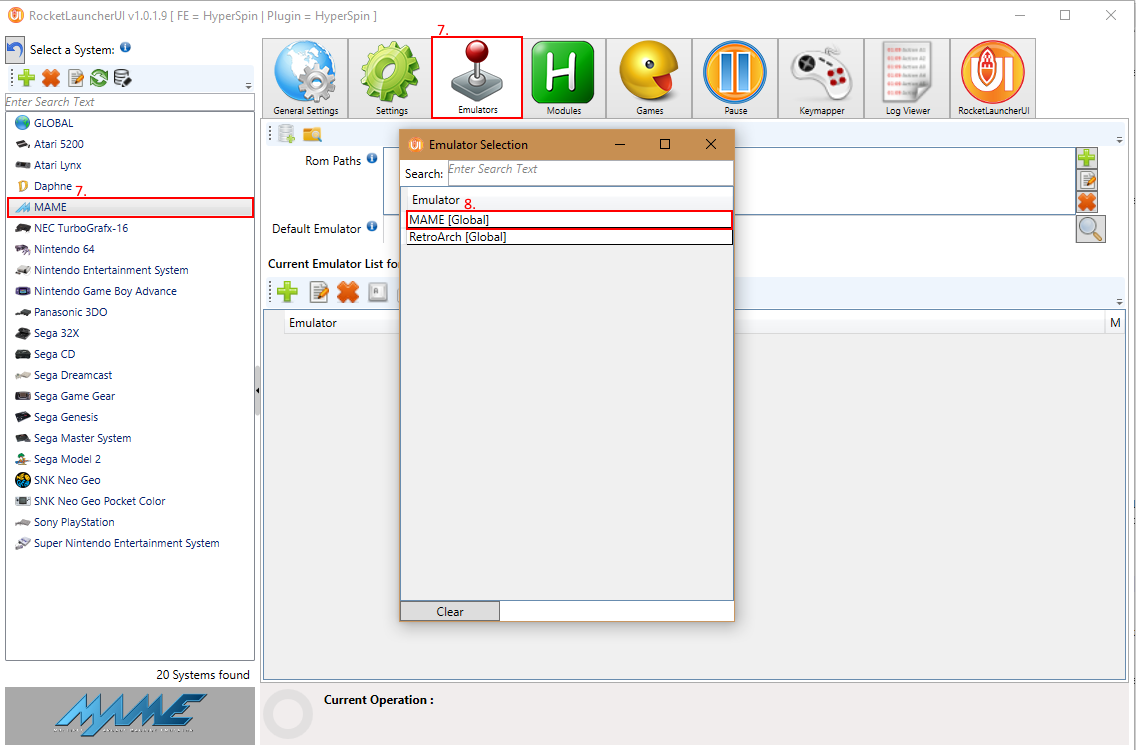The height and width of the screenshot is (750, 1136).
Task: Click the back arrow icon beside Select a System
Action: 14,50
